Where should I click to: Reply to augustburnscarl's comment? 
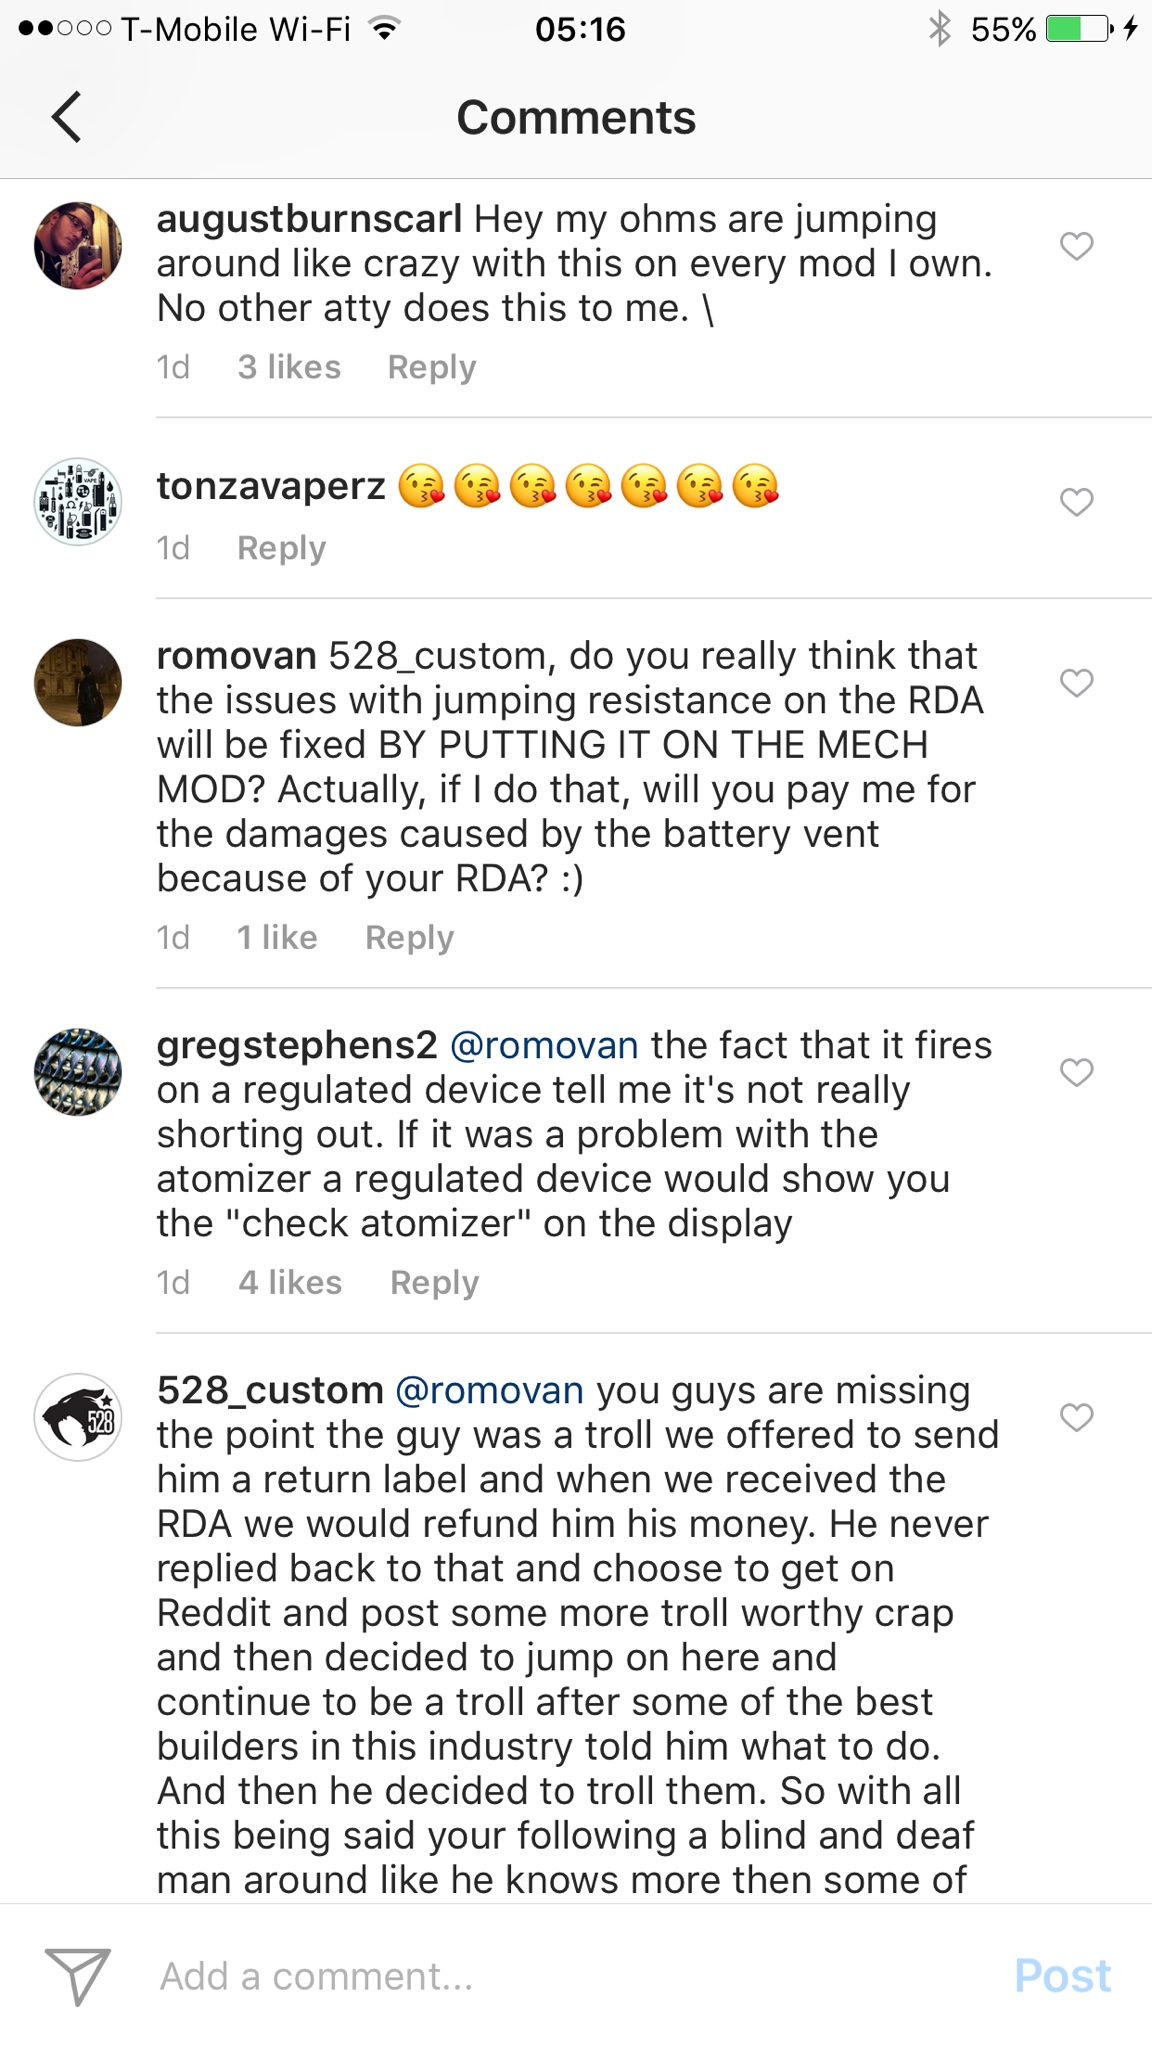coord(431,367)
